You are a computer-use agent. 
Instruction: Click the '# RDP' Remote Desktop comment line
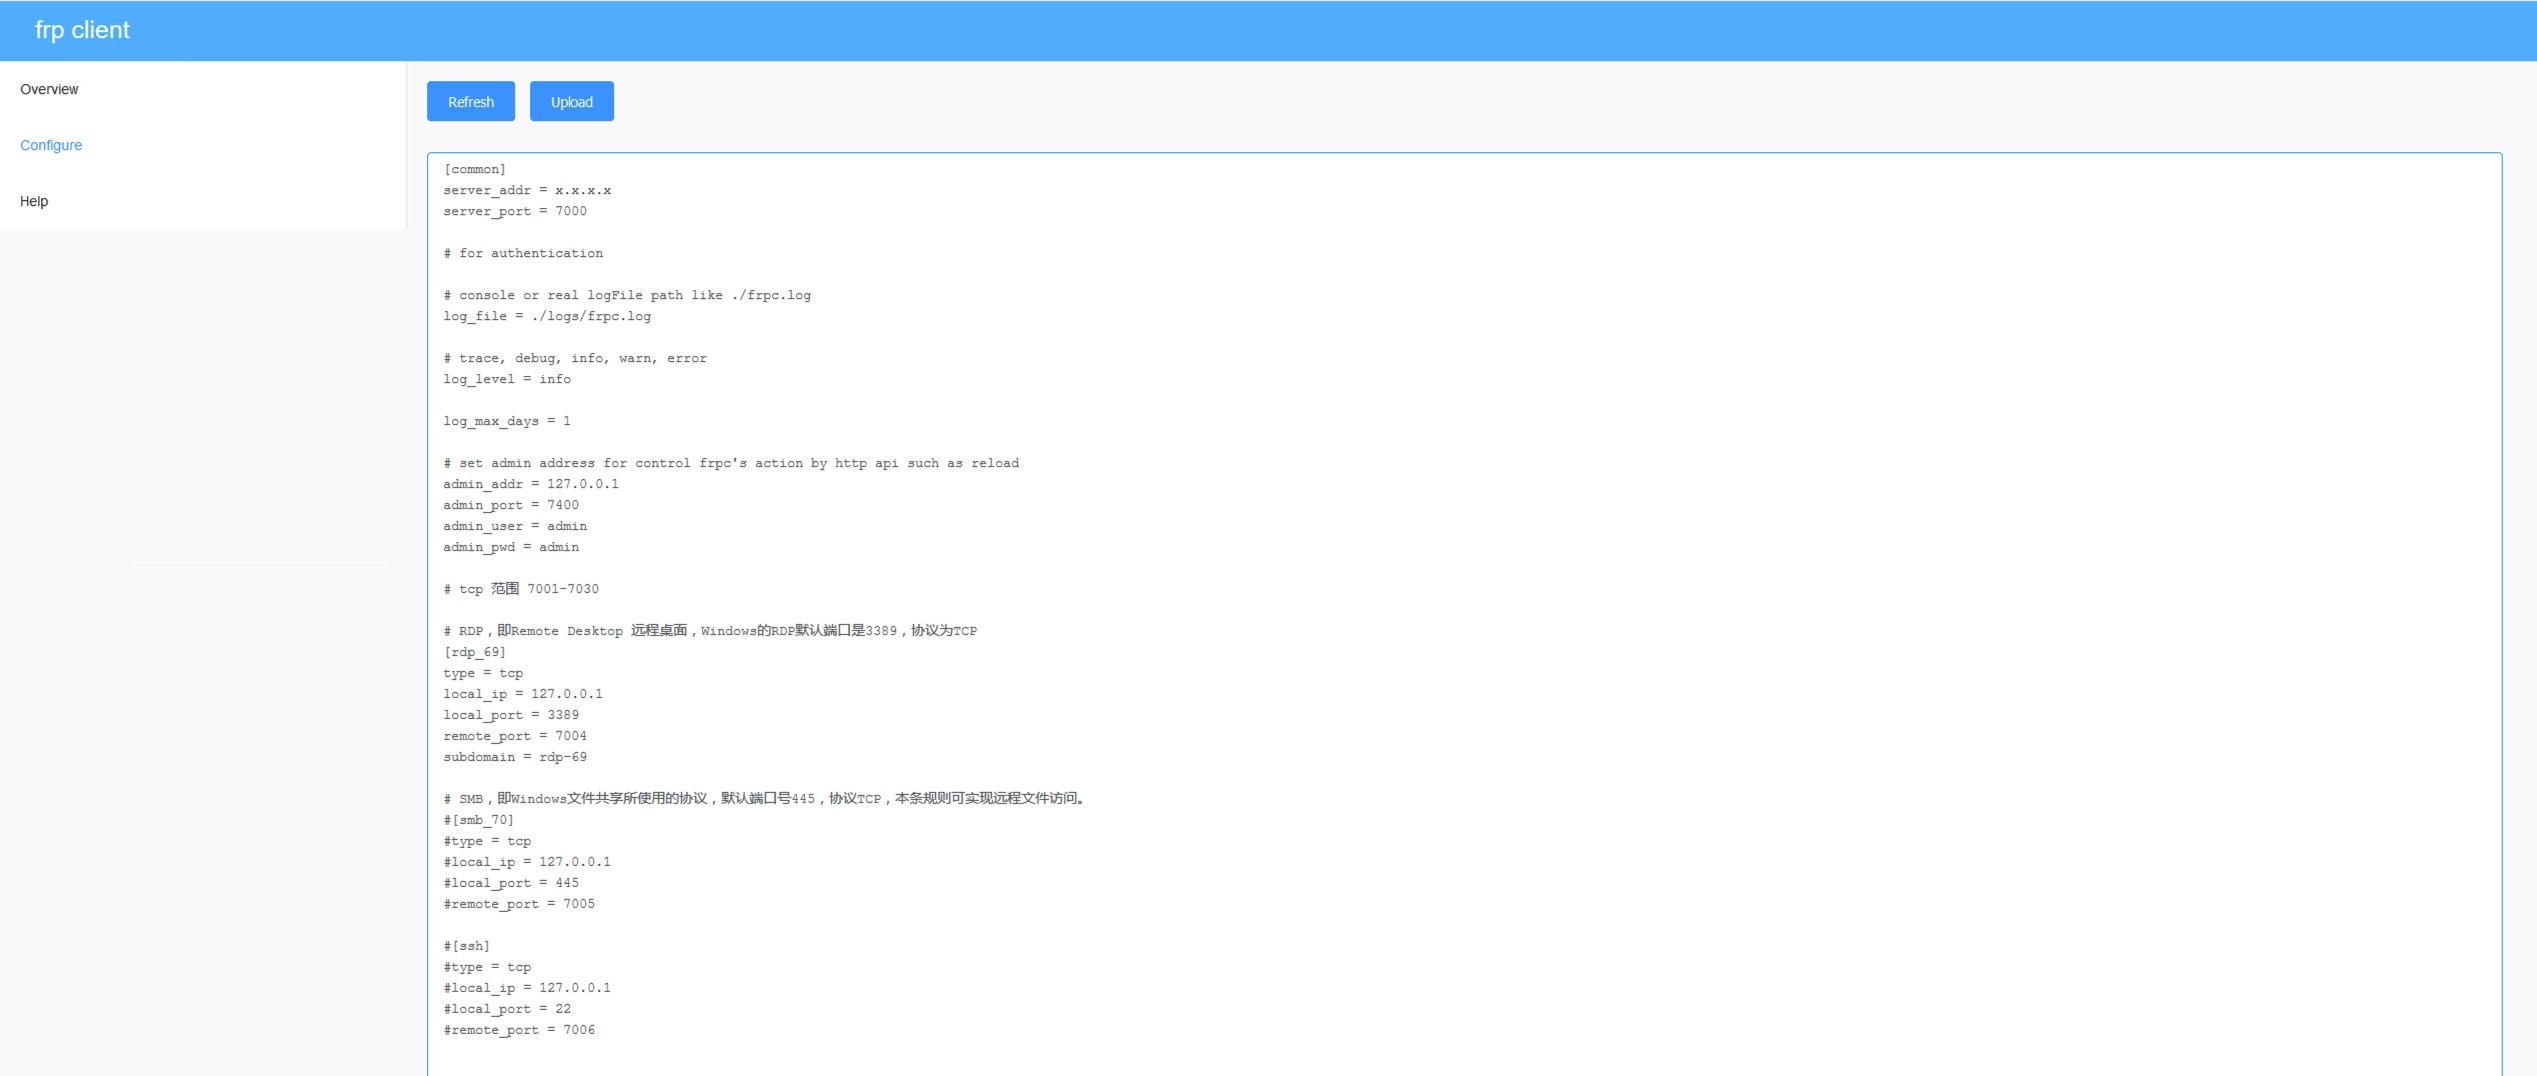710,631
